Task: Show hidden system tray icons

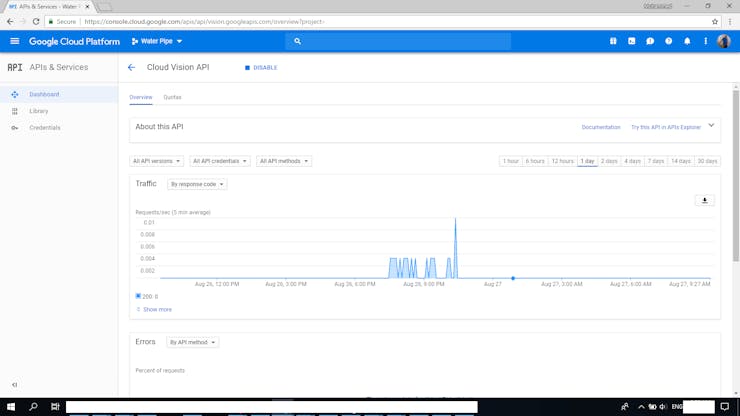Action: pos(641,407)
